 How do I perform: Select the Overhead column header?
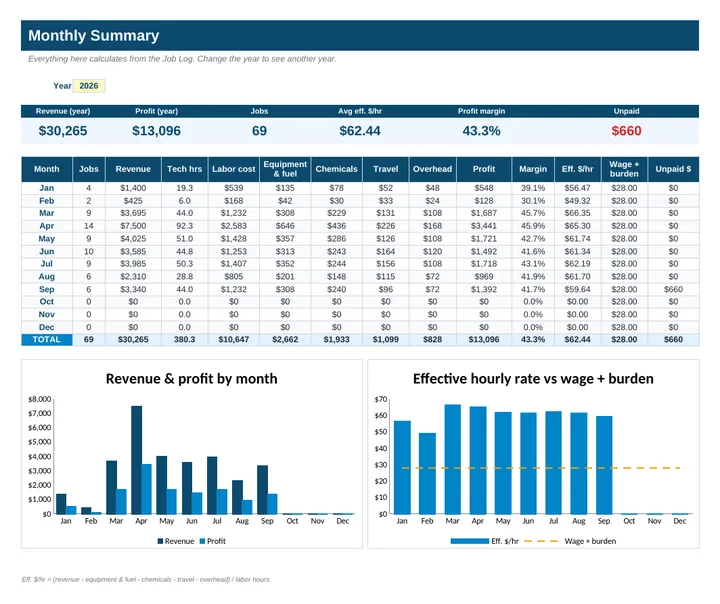(432, 169)
